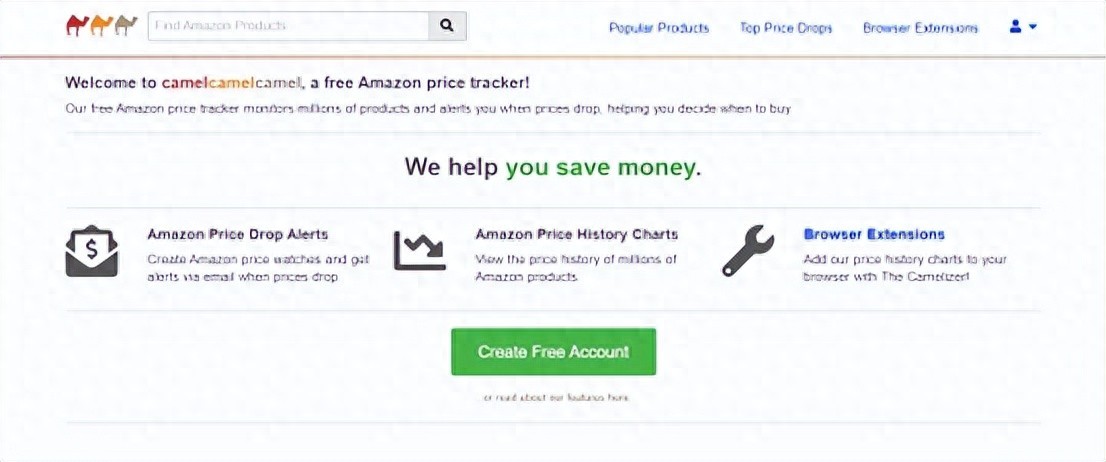Click the wrench icon for extensions
This screenshot has height=462, width=1106.
[x=747, y=251]
